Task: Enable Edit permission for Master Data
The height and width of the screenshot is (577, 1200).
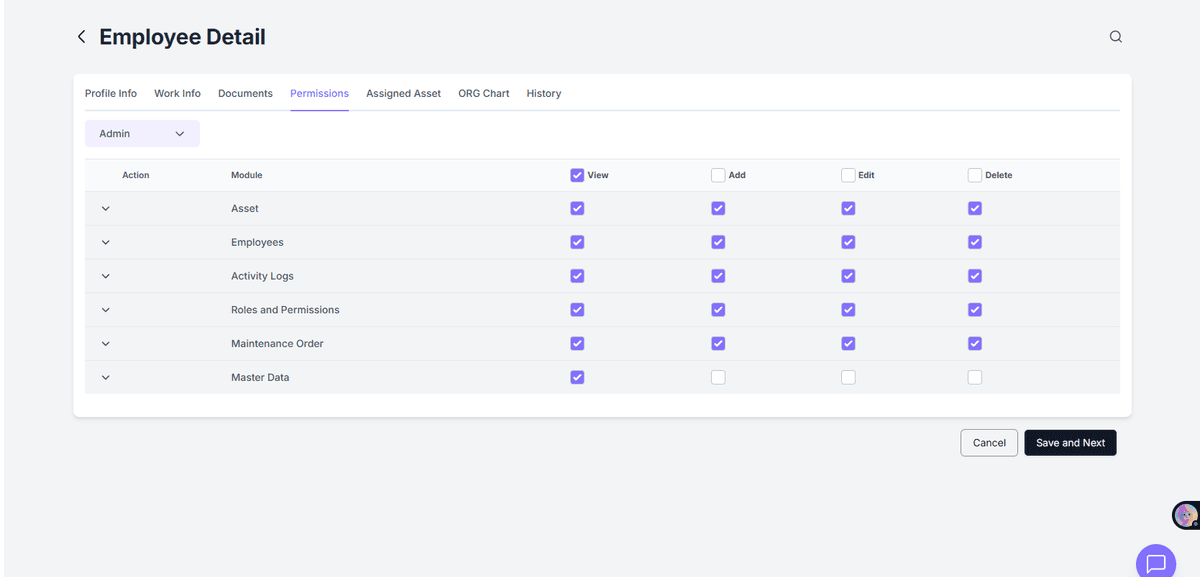Action: pyautogui.click(x=848, y=377)
